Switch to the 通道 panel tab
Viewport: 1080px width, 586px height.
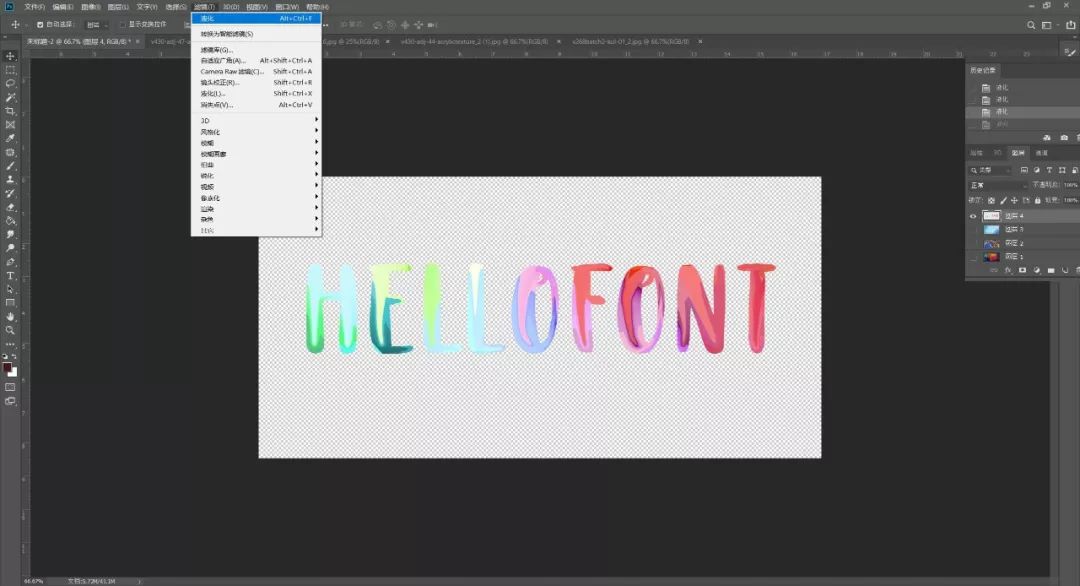click(1041, 153)
